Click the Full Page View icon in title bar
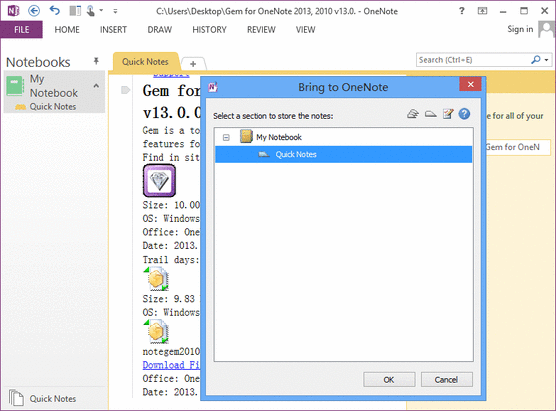The height and width of the screenshot is (411, 556). click(482, 11)
